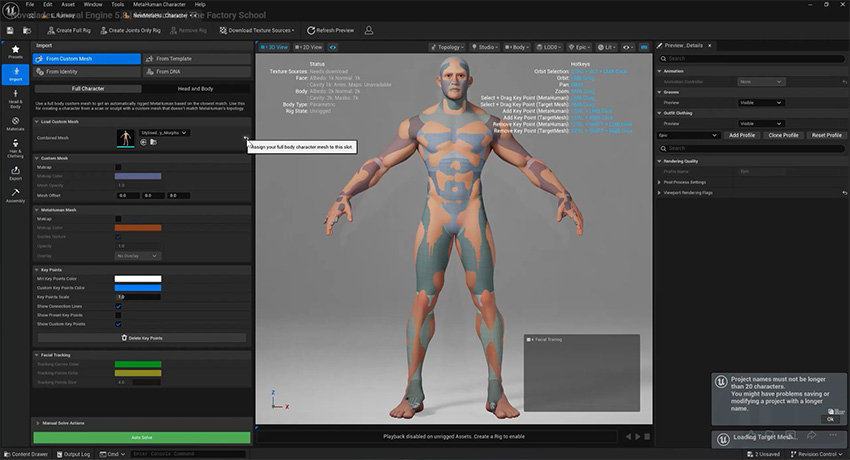The width and height of the screenshot is (850, 460).
Task: Toggle MetaHuman Mesh Matcap checkbox
Action: [118, 219]
